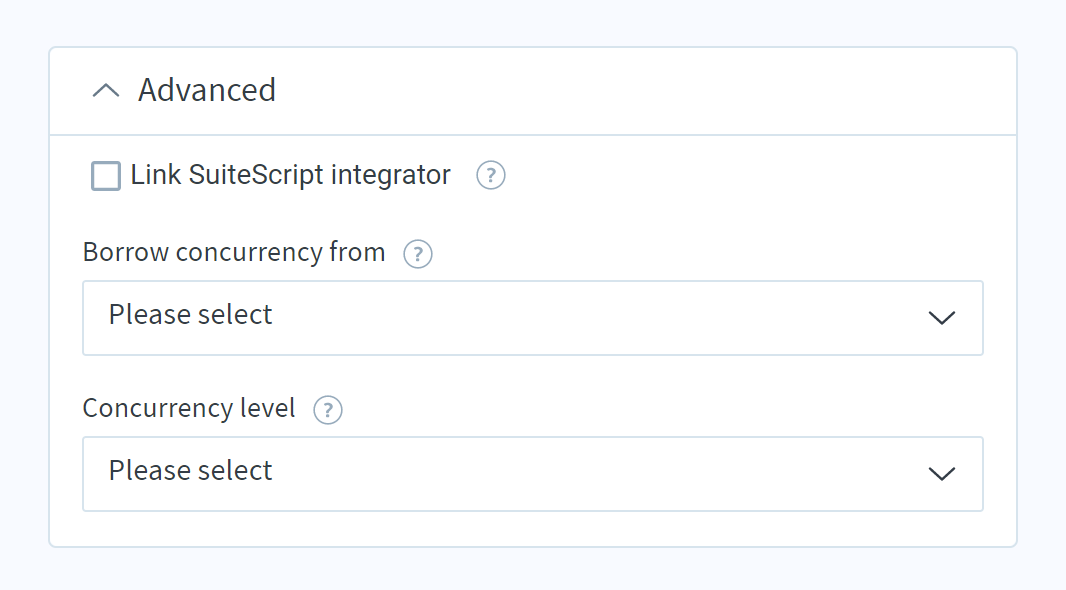
Task: Click the Advanced section header title
Action: 207,90
